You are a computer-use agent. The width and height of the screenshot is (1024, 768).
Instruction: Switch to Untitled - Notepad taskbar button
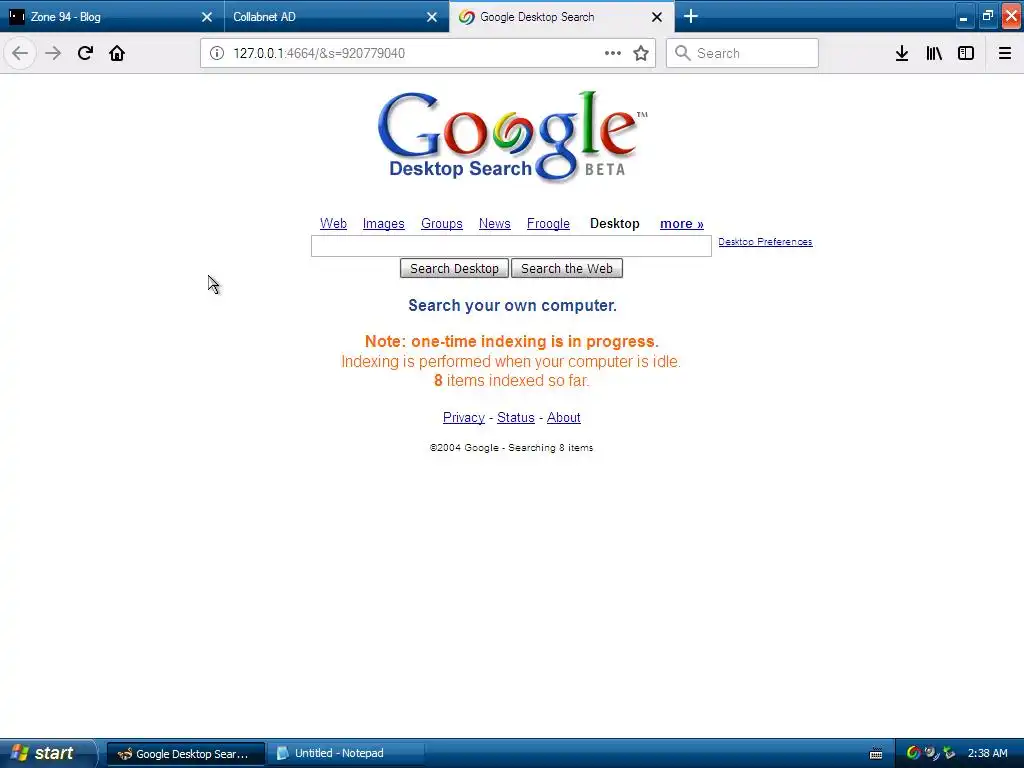click(x=346, y=754)
